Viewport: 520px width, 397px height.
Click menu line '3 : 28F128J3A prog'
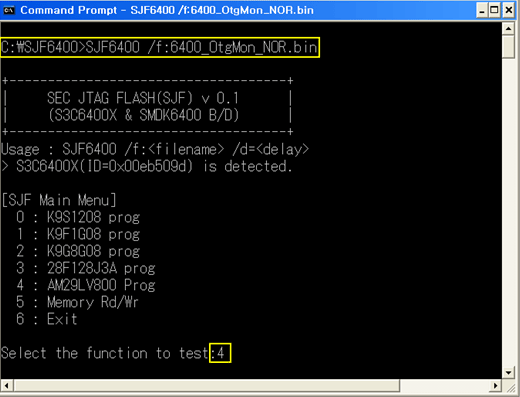click(86, 268)
